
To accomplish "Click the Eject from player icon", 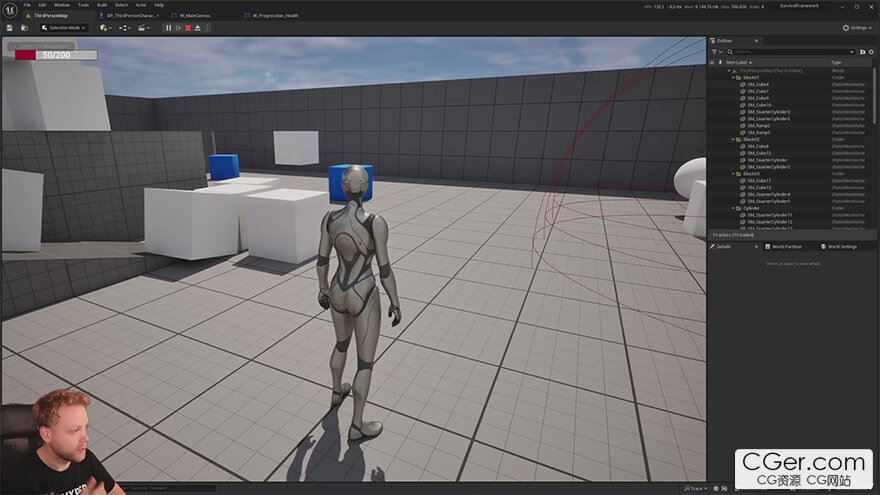I will coord(200,28).
